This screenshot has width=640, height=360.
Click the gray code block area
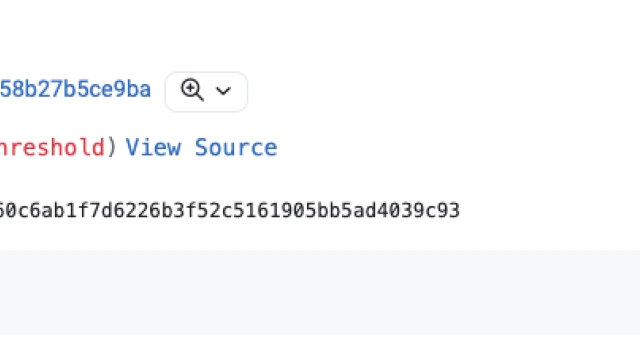pos(320,293)
